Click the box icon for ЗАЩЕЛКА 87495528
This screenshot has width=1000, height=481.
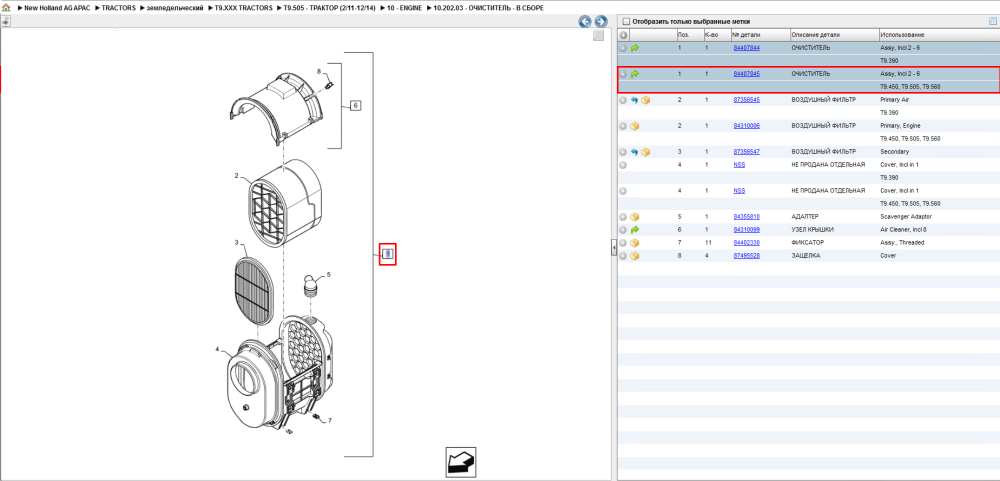pyautogui.click(x=635, y=256)
